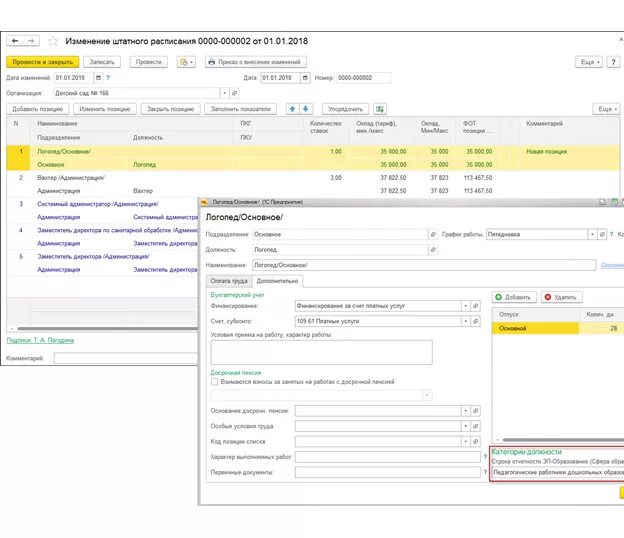Screen dimensions: 624x538
Task: Open the table toolbar Еще menu
Action: (606, 109)
